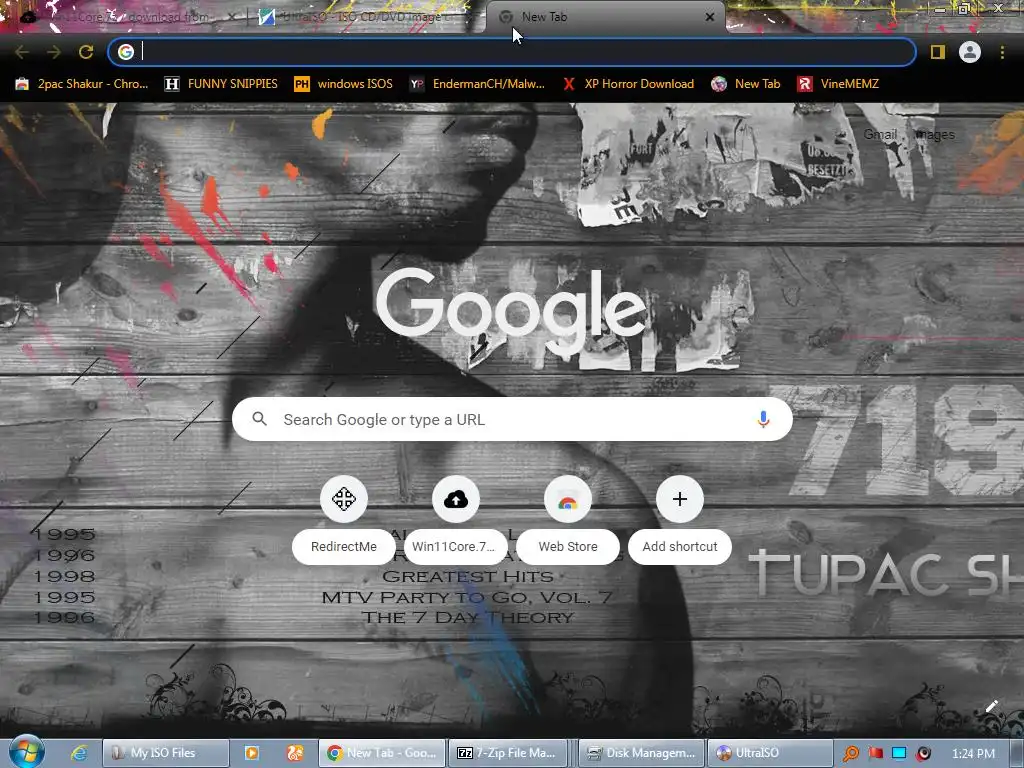Screen dimensions: 1024x768
Task: Open the clock showing 1:24 PM
Action: pos(973,754)
